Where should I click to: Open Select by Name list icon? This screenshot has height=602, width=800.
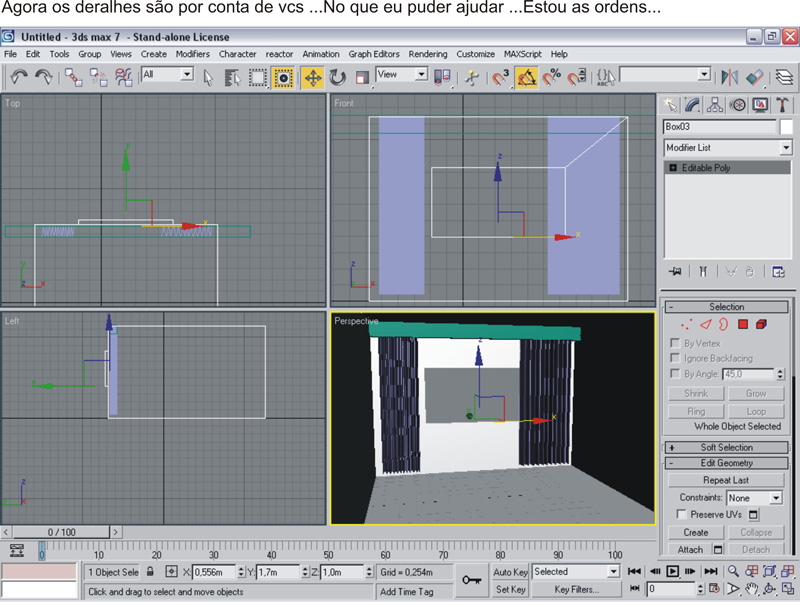click(233, 78)
